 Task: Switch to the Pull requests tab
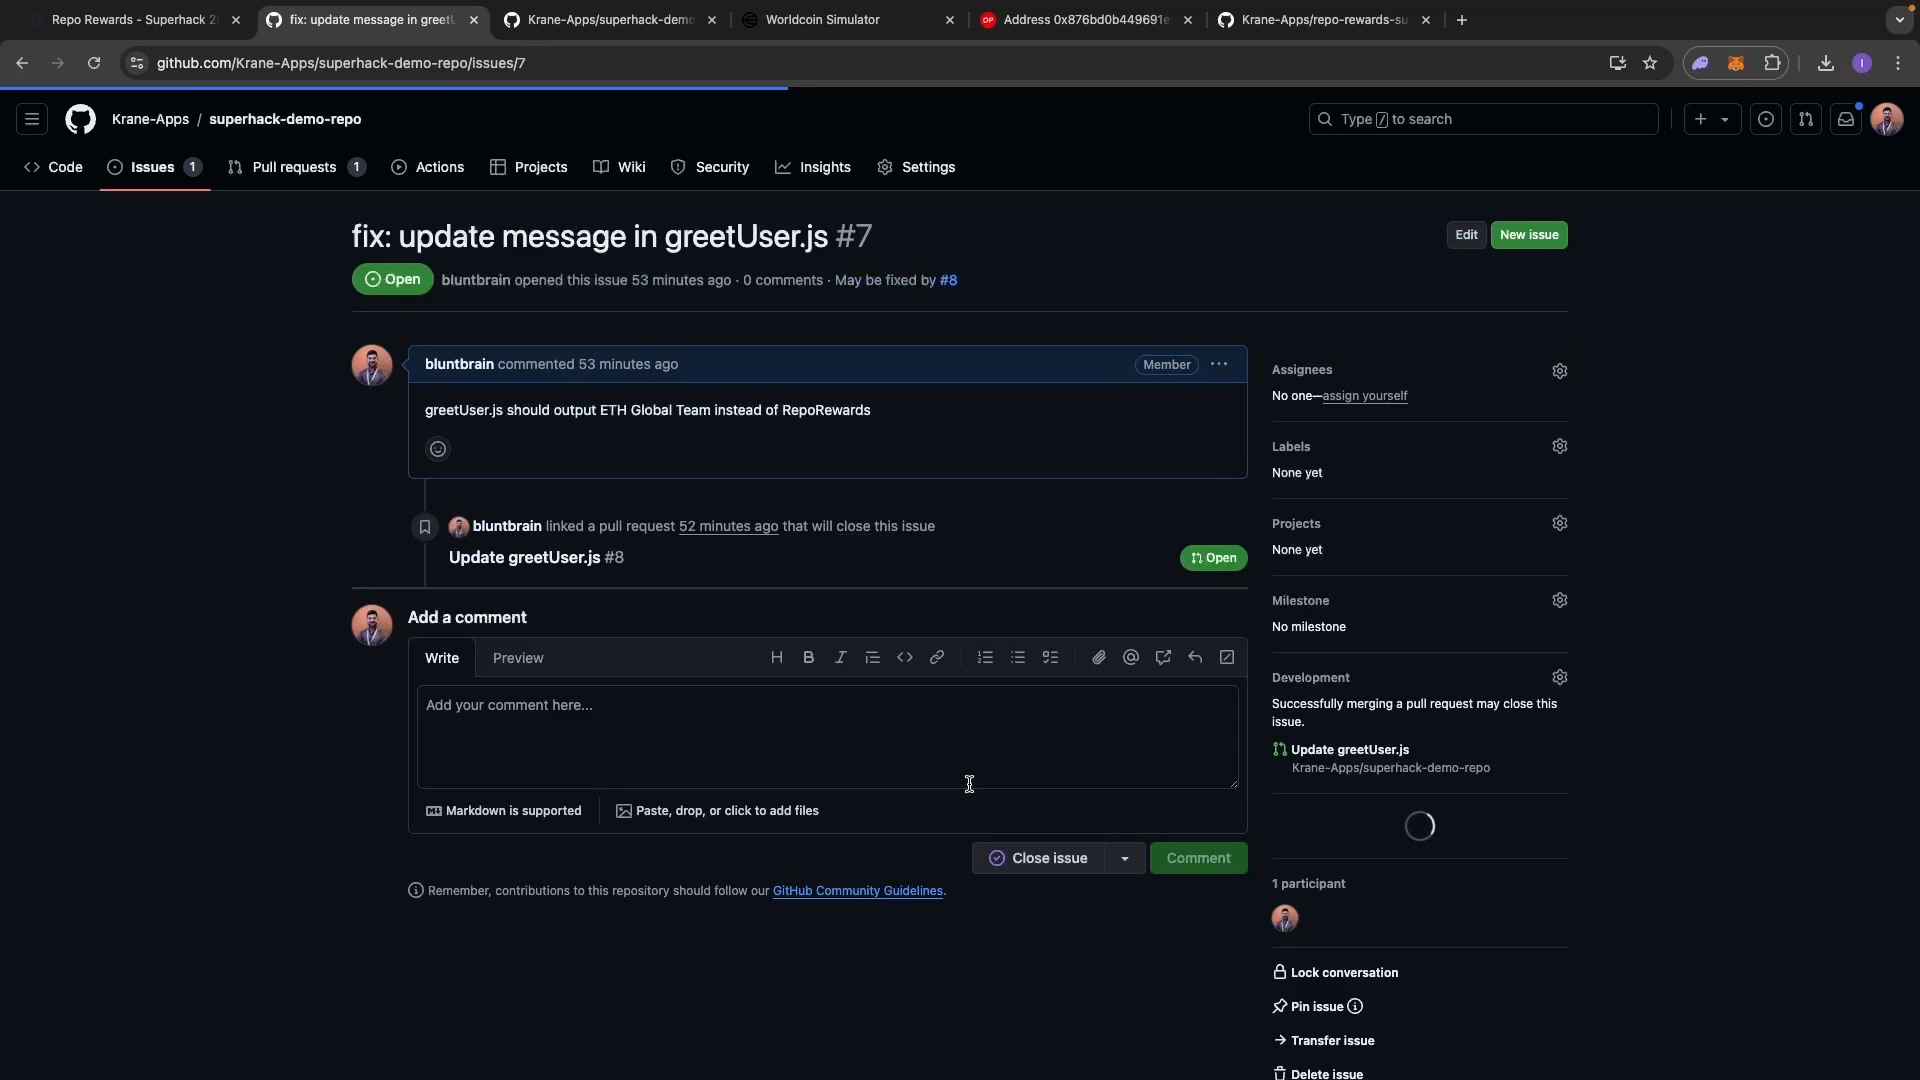296,167
